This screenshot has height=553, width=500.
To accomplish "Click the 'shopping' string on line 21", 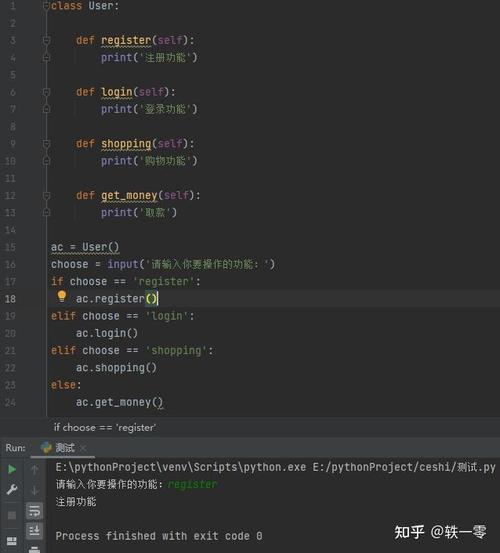I will coord(176,351).
